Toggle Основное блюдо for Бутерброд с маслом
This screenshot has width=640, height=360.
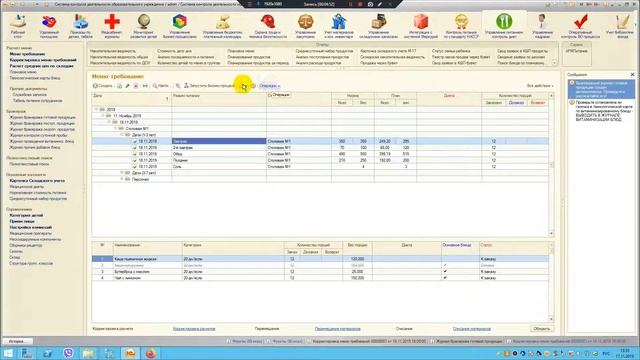(445, 271)
